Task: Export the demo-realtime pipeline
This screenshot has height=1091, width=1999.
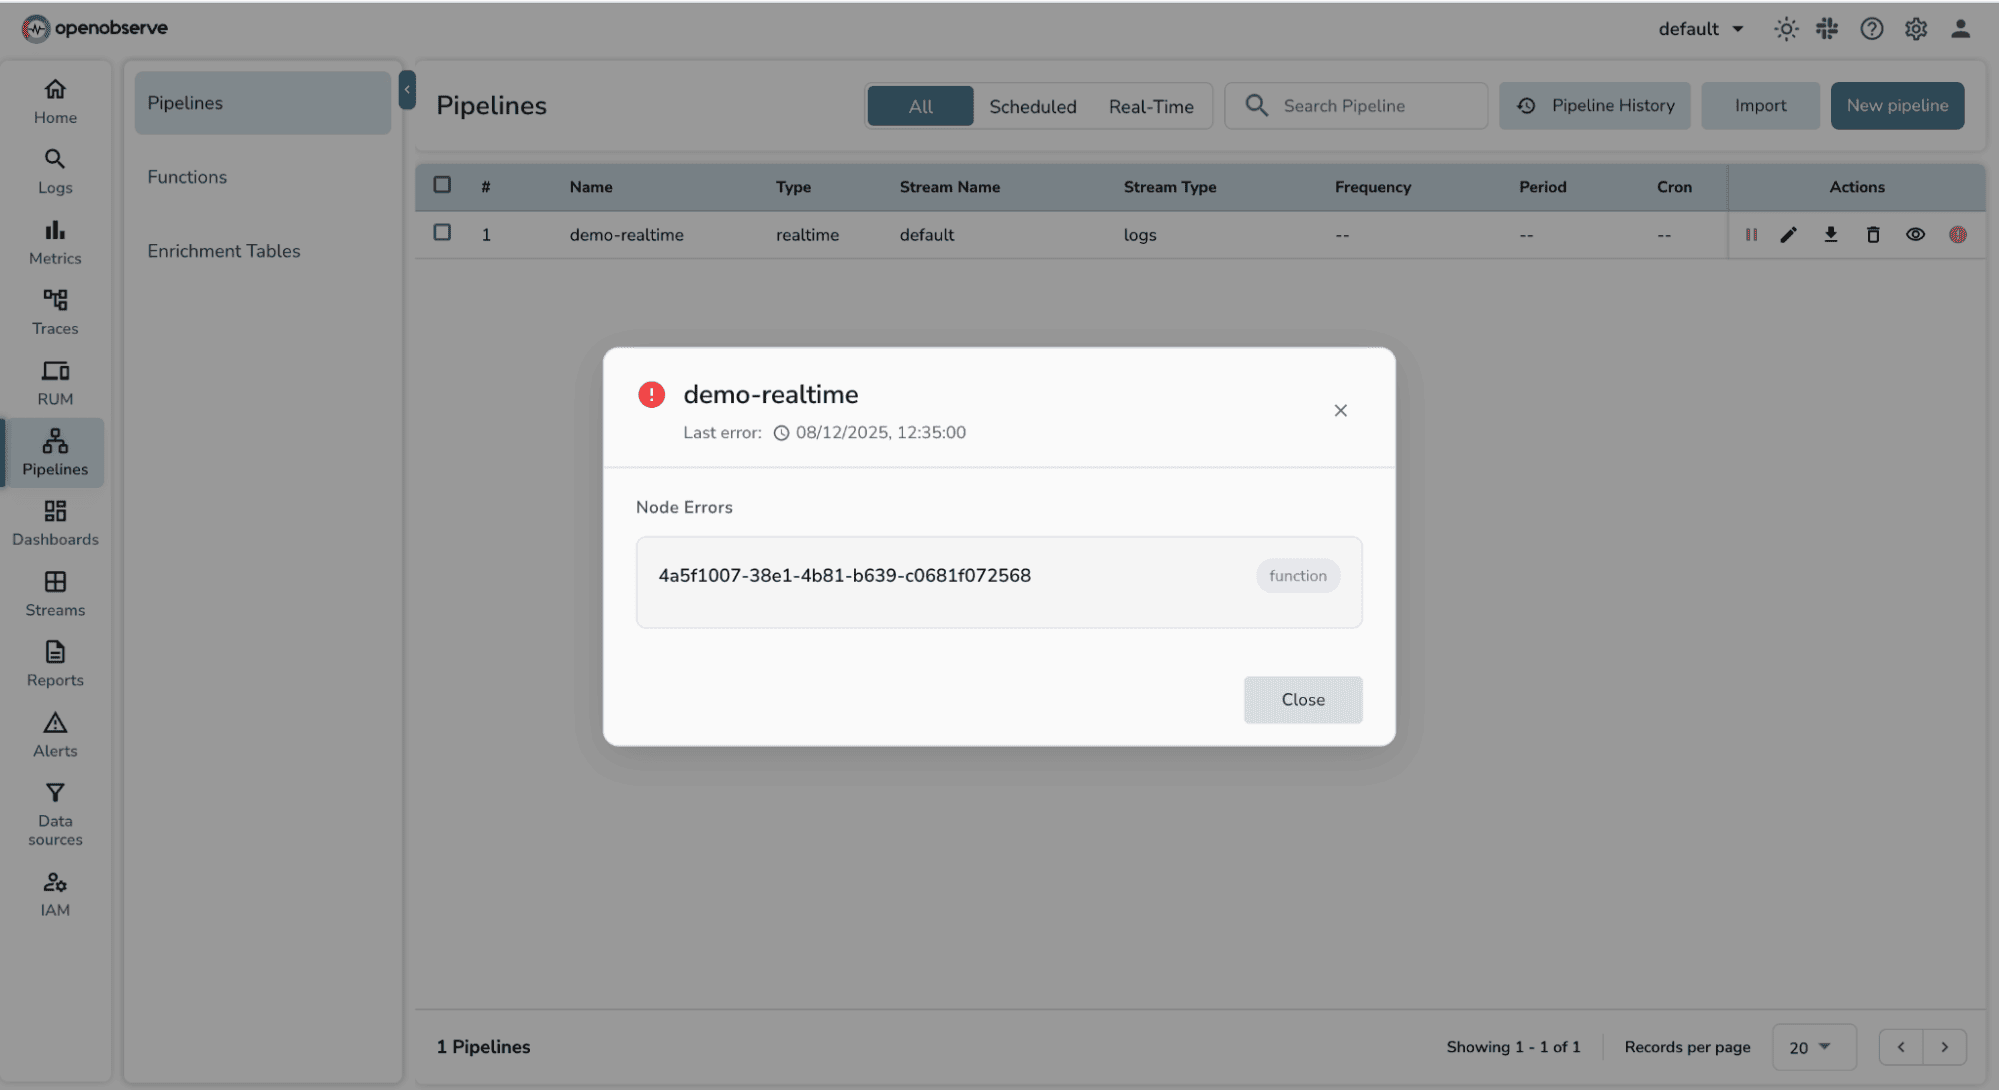Action: [1831, 235]
